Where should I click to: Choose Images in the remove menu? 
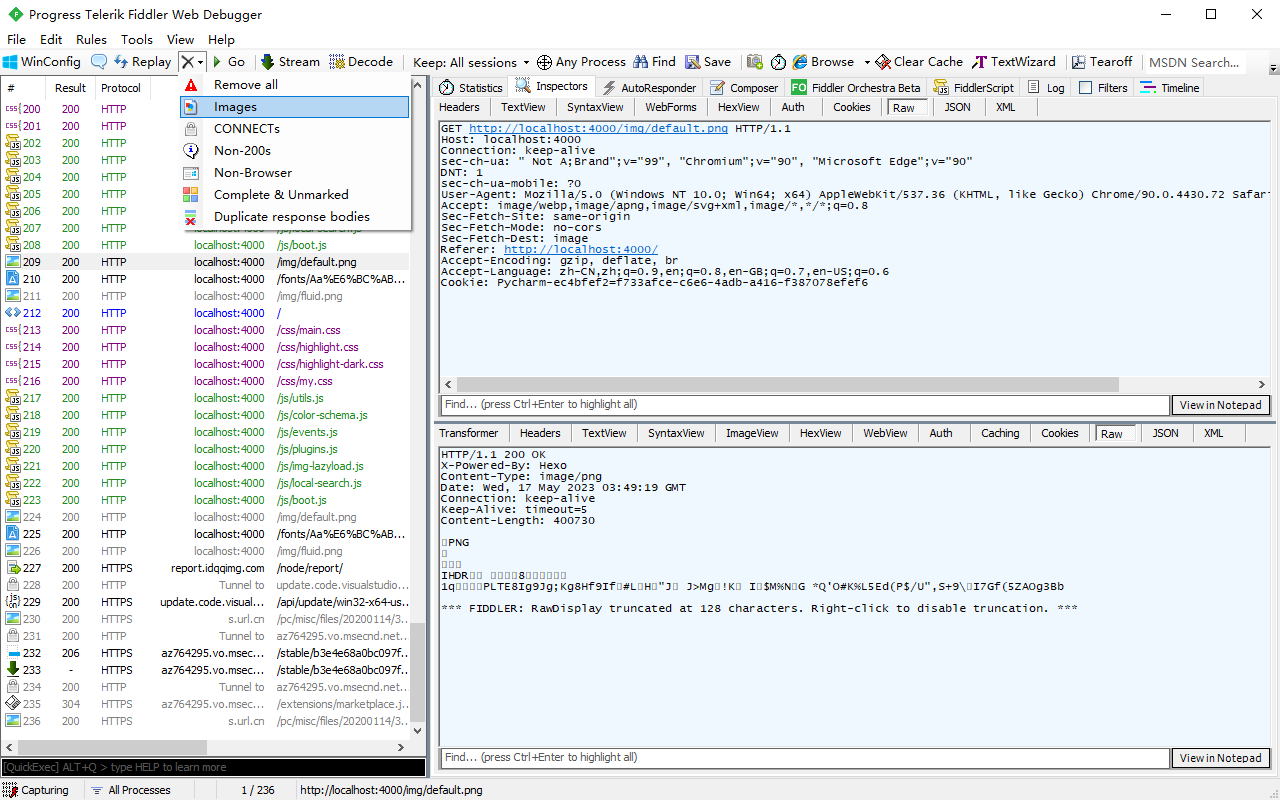tap(295, 107)
